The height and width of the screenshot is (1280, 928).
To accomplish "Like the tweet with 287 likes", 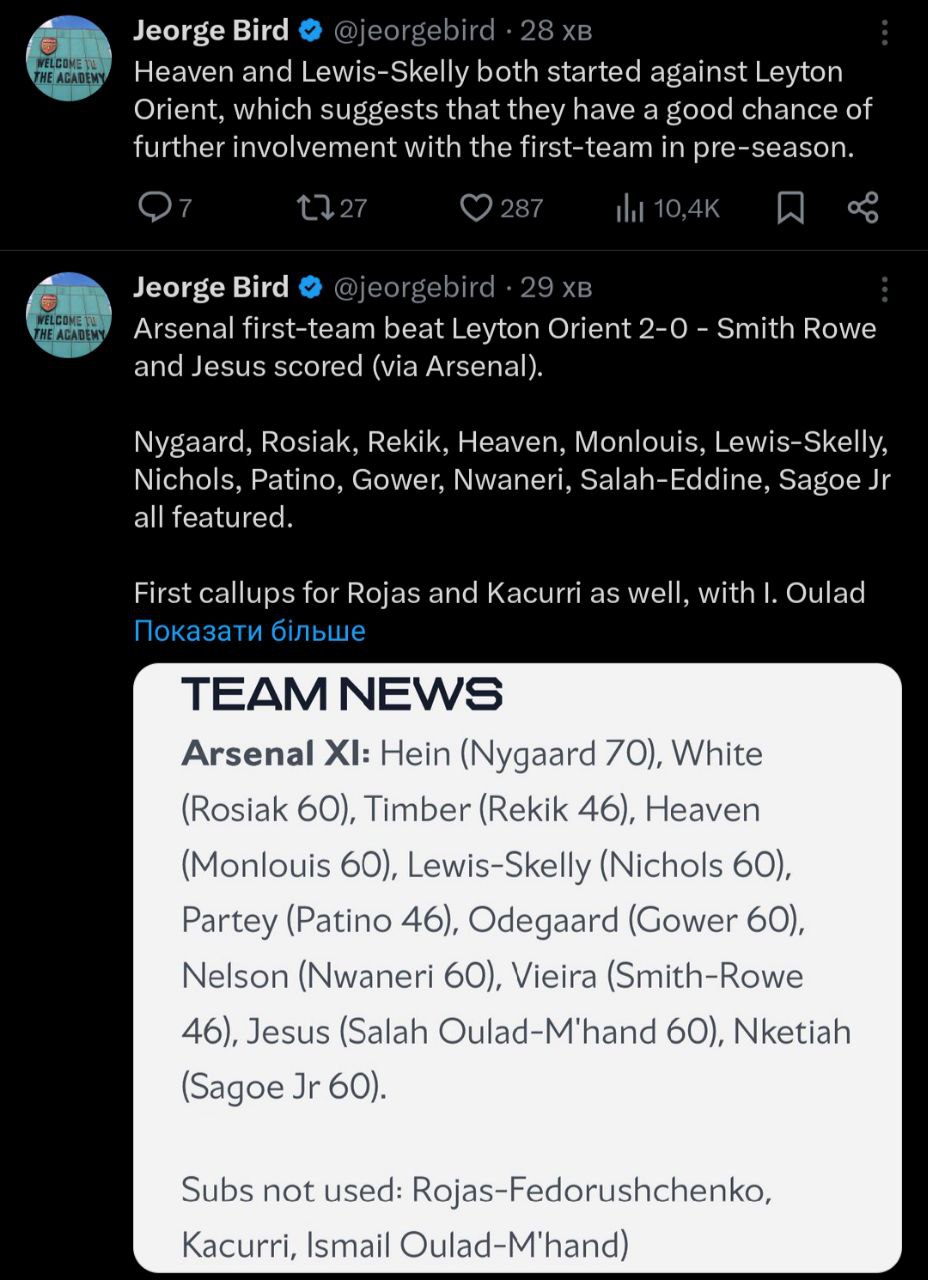I will 478,207.
